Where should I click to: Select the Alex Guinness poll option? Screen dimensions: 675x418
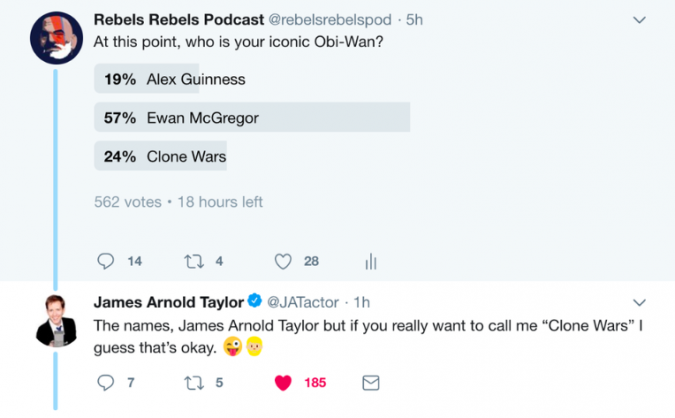coord(174,79)
